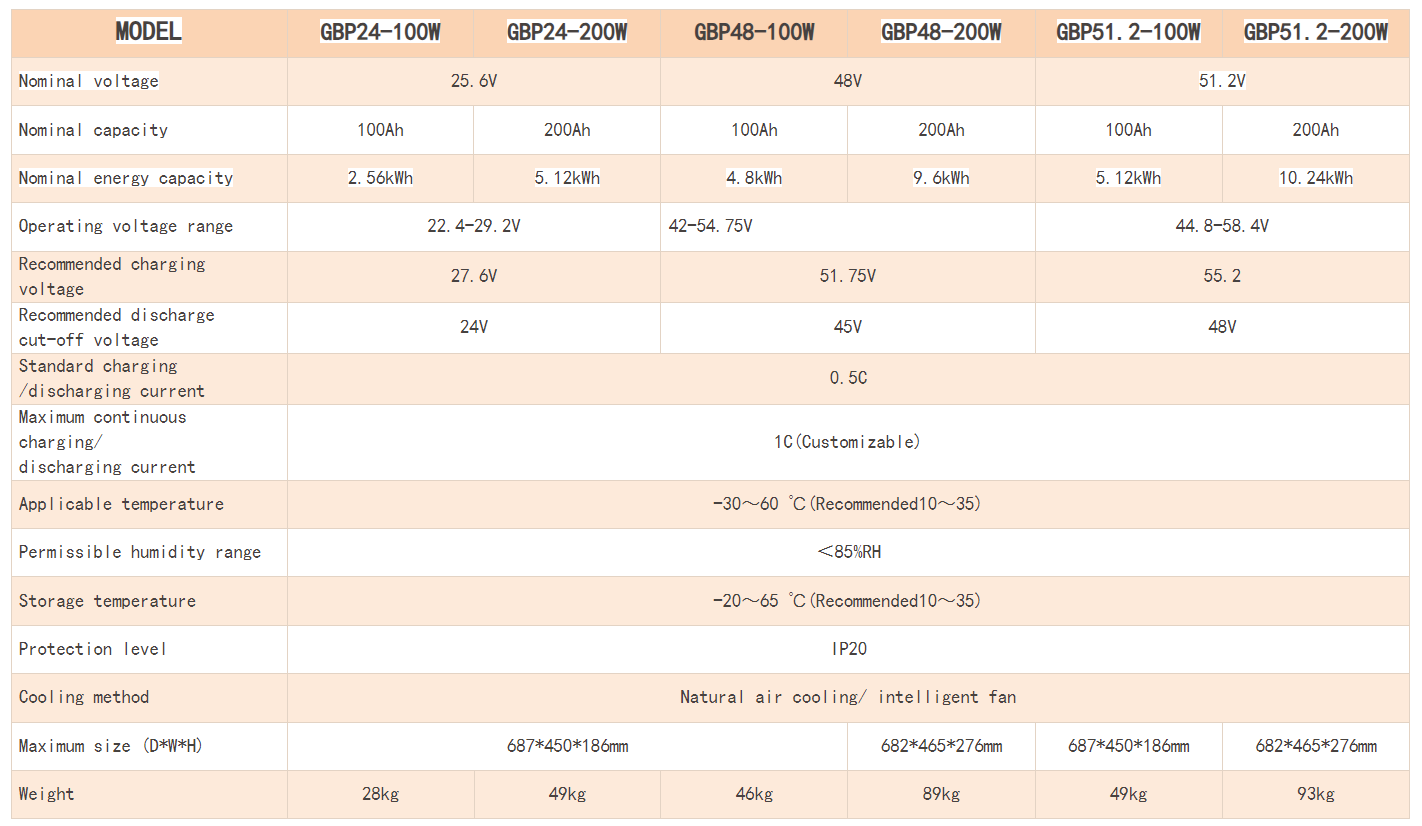Click the 10.24kWh energy capacity value

click(1315, 178)
